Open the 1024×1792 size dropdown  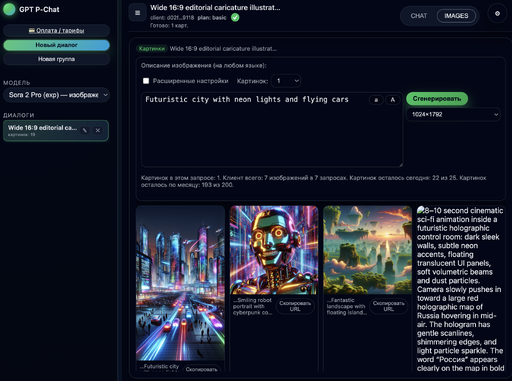click(453, 114)
